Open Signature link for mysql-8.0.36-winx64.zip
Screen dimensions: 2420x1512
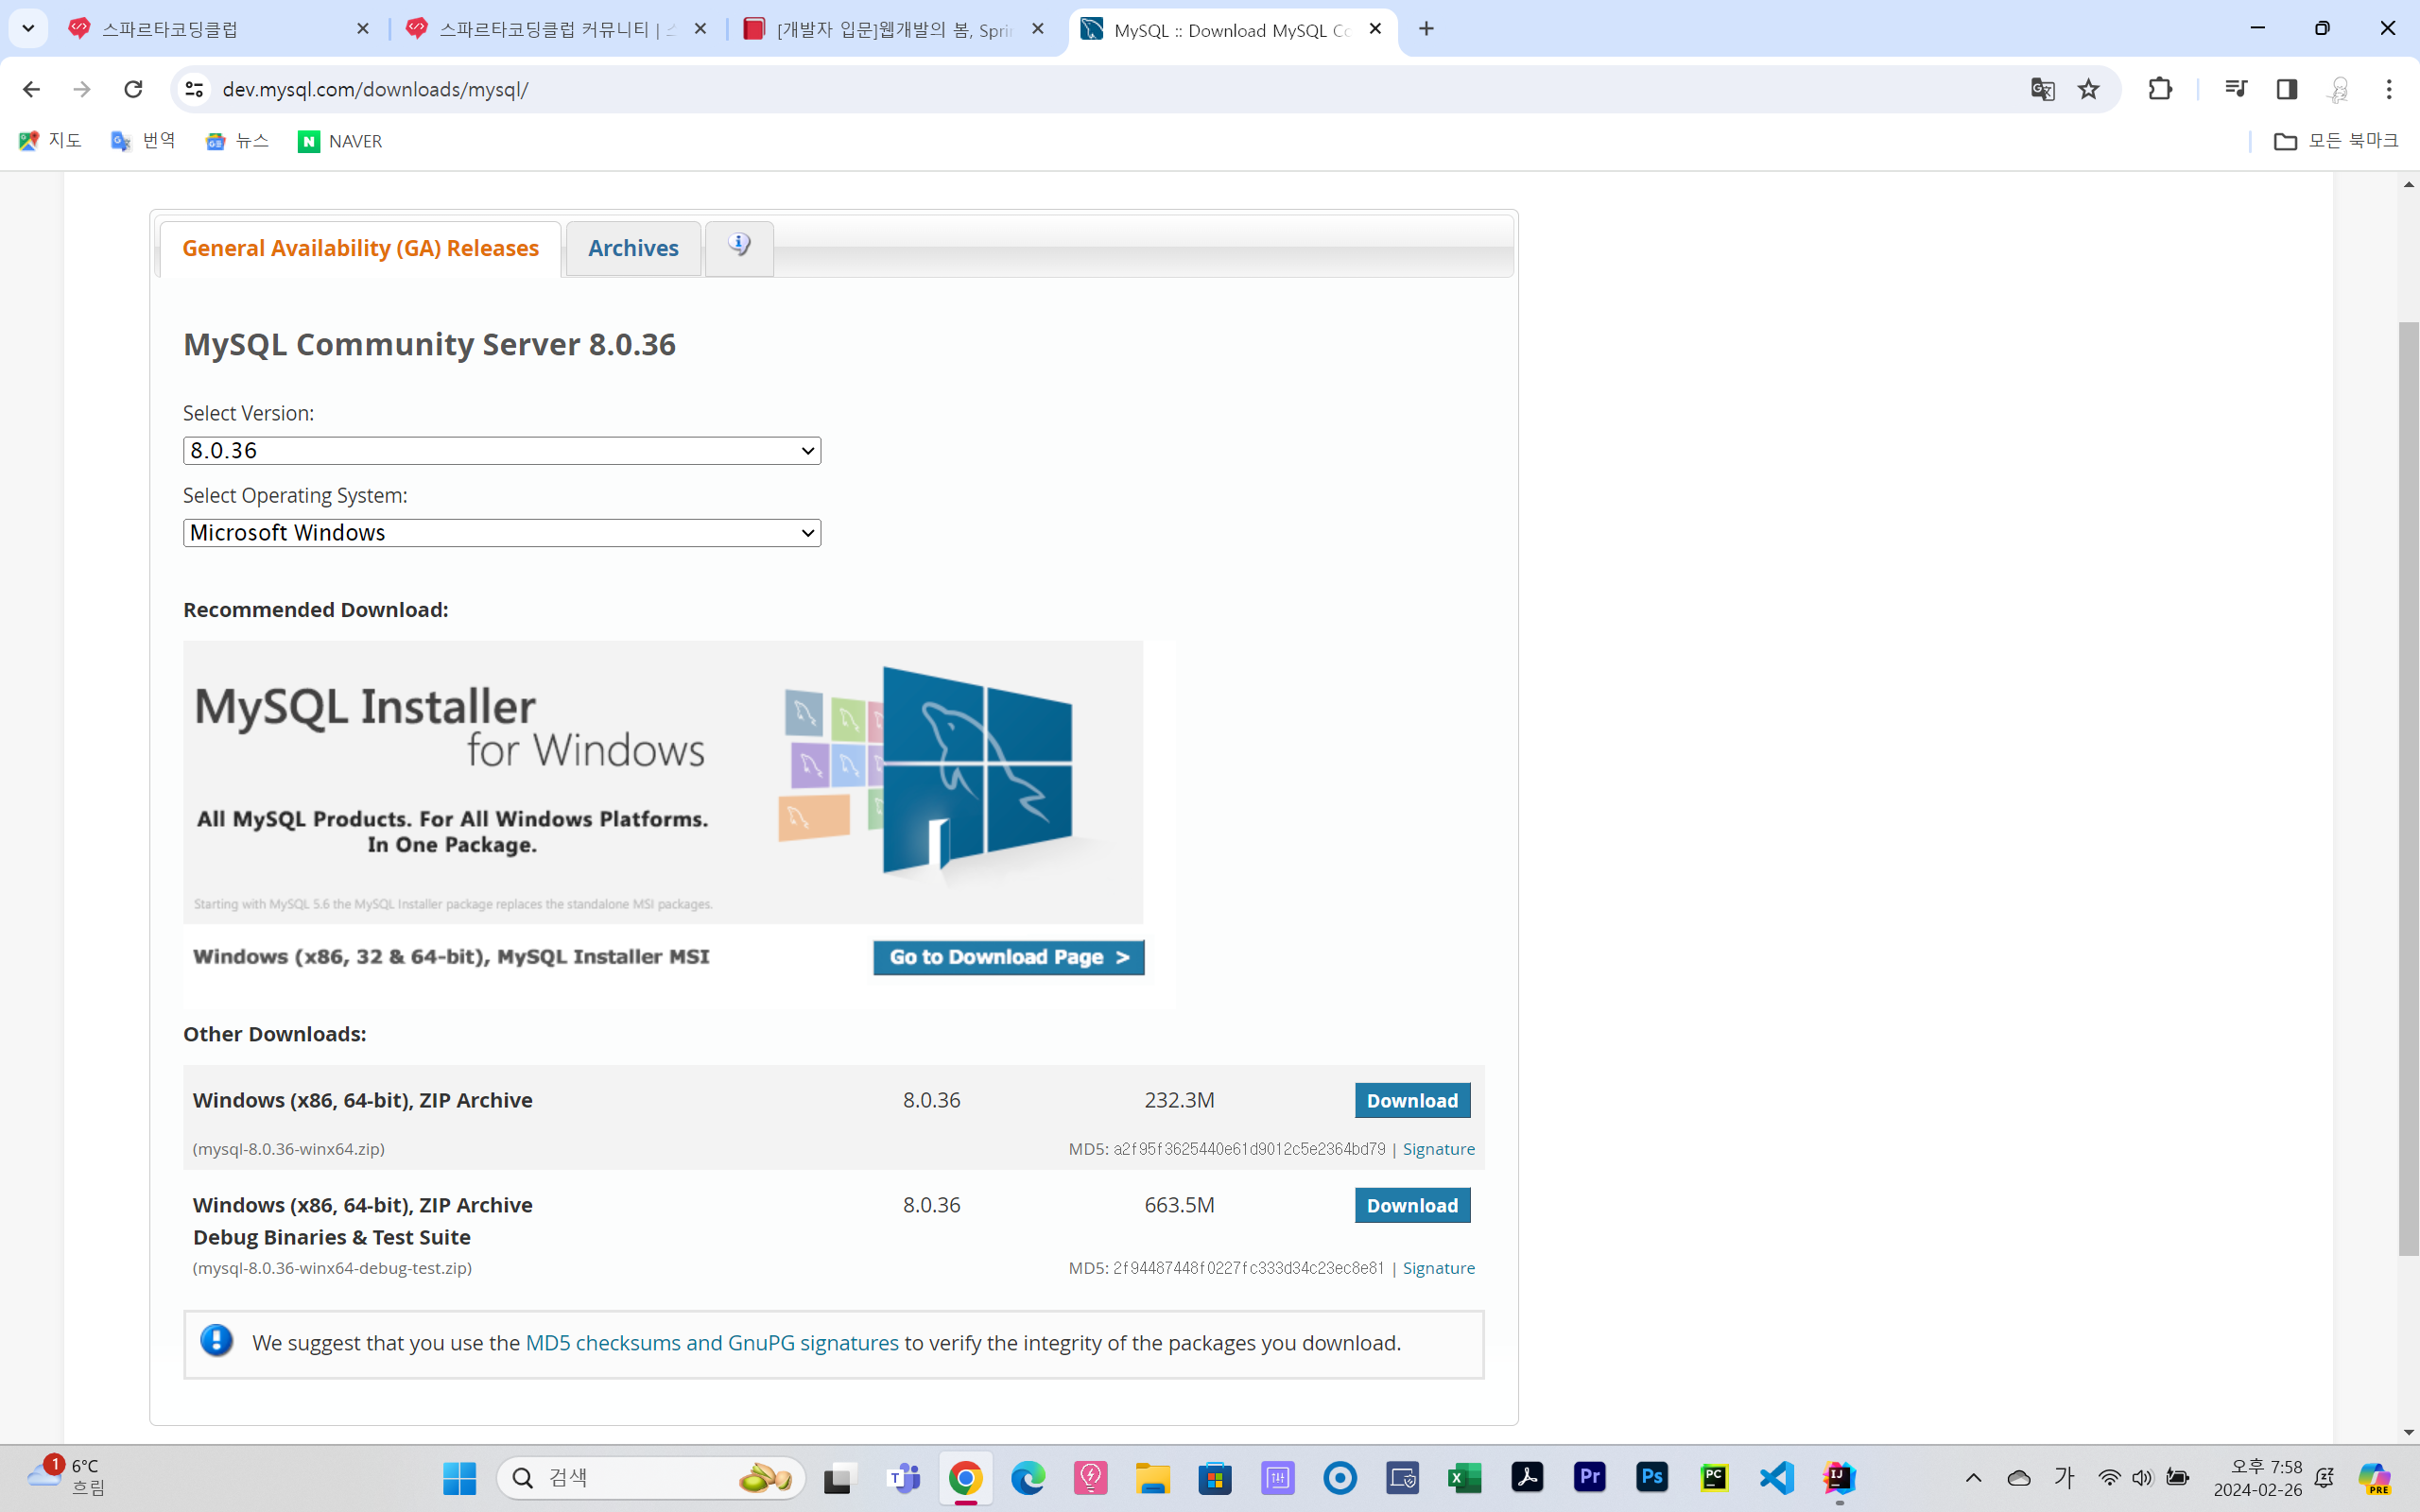tap(1438, 1149)
